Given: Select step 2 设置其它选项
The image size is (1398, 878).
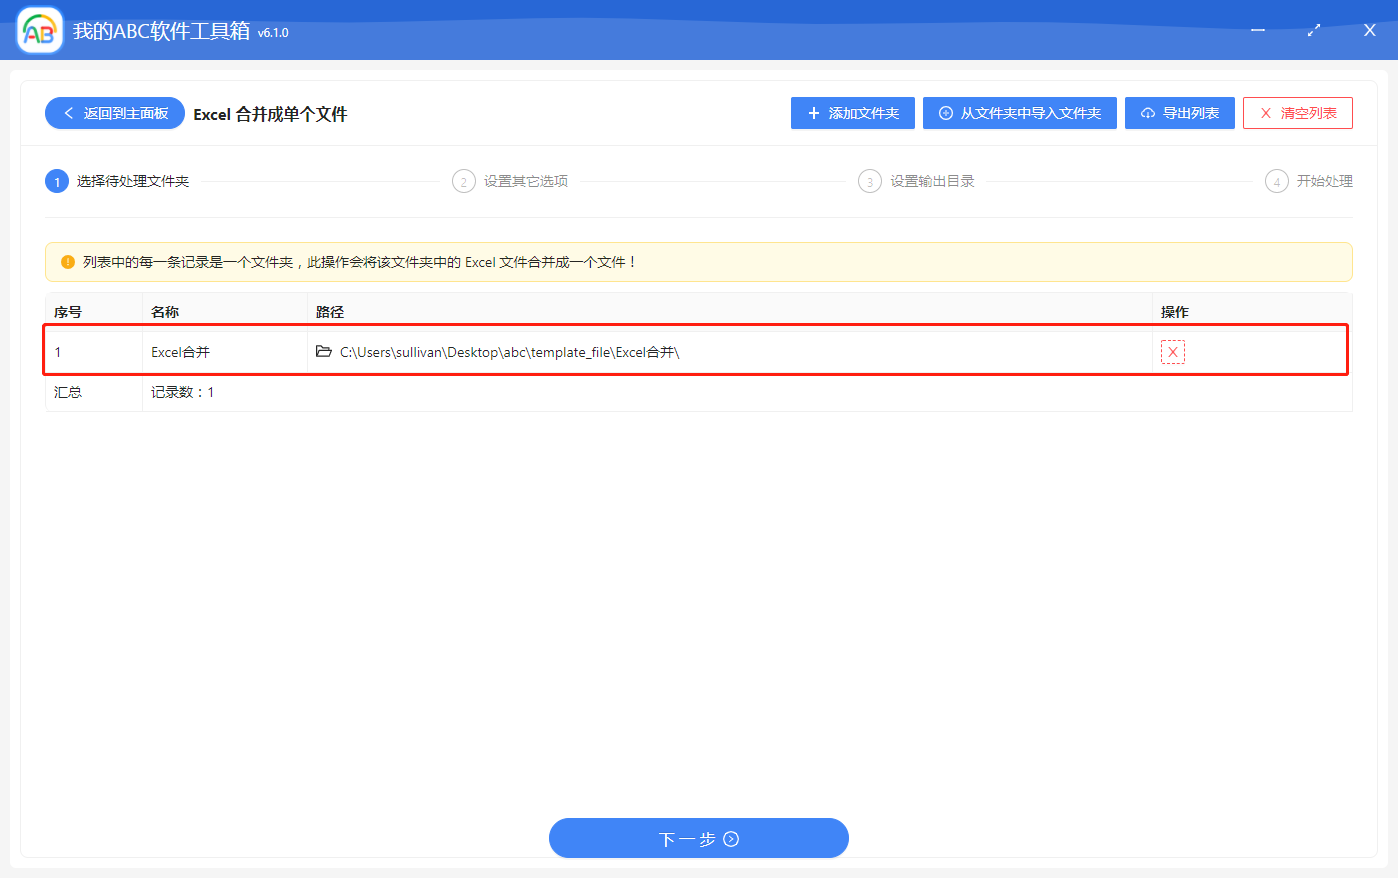Looking at the screenshot, I should [x=510, y=181].
